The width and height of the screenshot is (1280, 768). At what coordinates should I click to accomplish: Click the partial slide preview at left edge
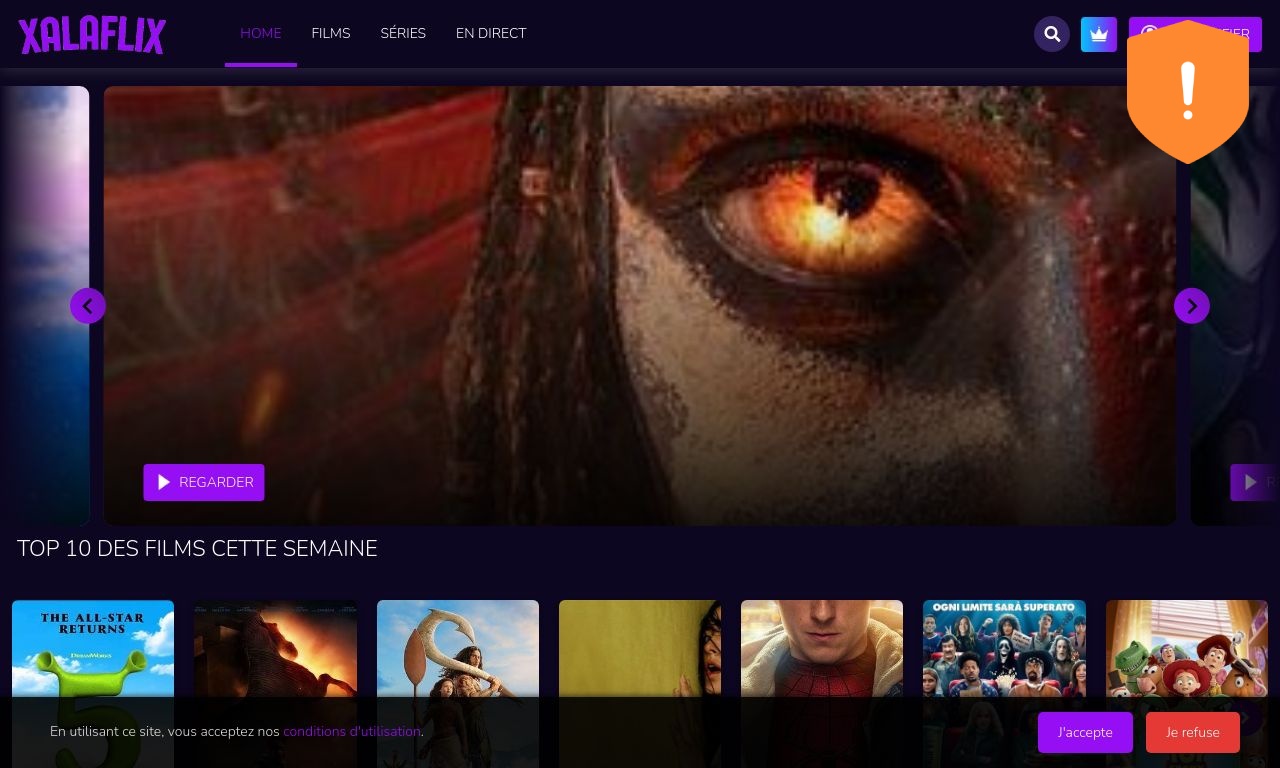(45, 306)
